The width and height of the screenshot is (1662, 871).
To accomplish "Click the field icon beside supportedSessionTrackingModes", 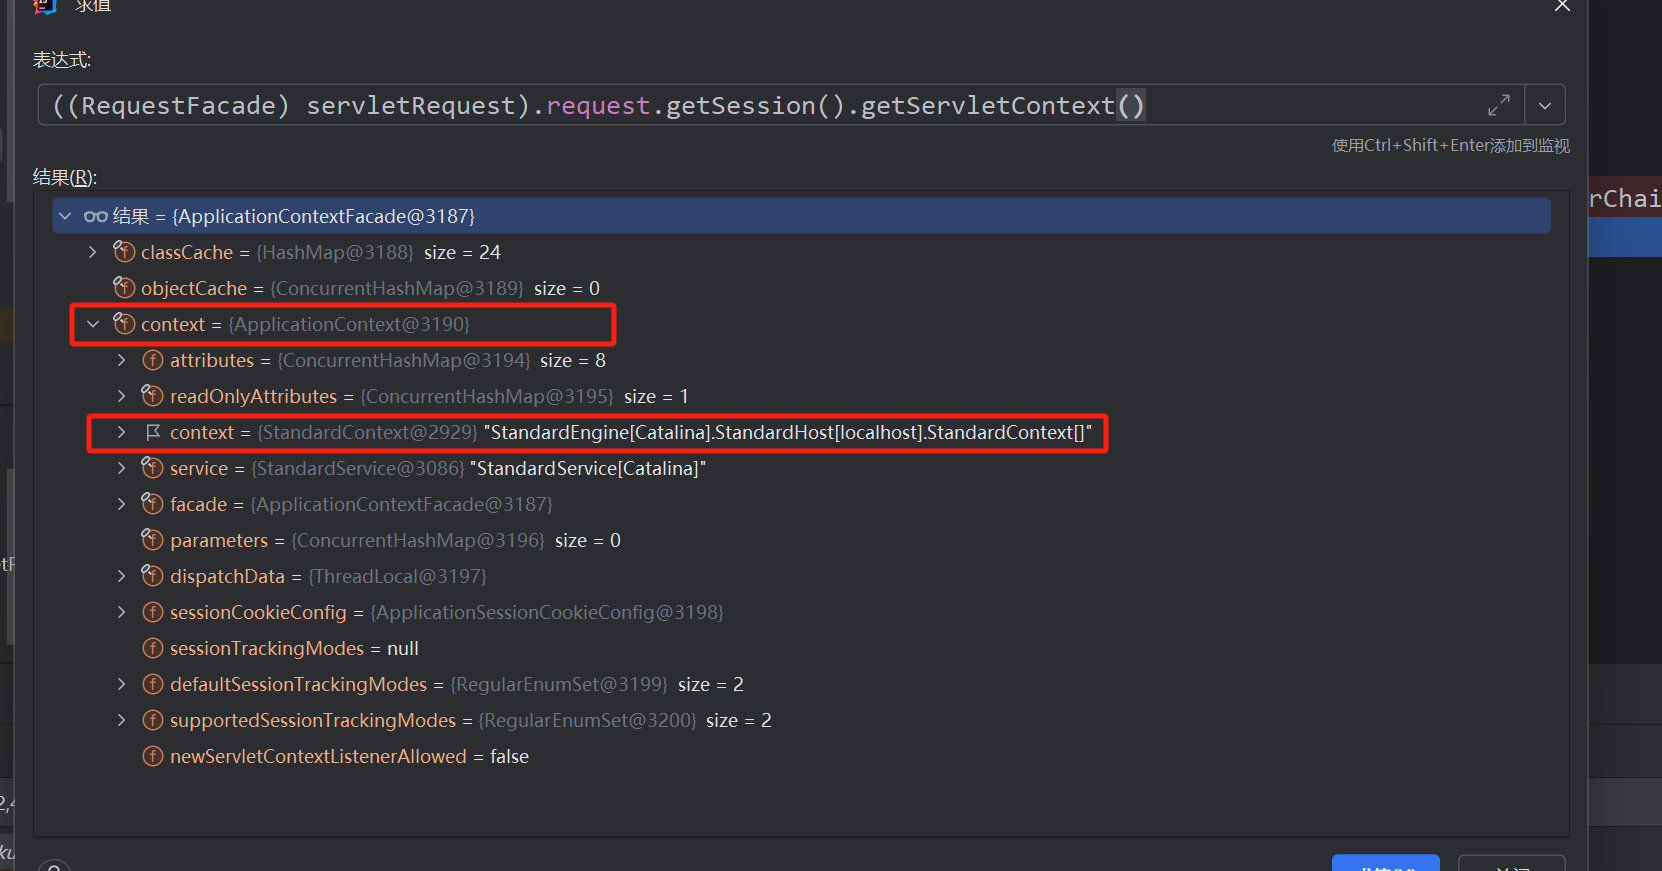I will (153, 720).
